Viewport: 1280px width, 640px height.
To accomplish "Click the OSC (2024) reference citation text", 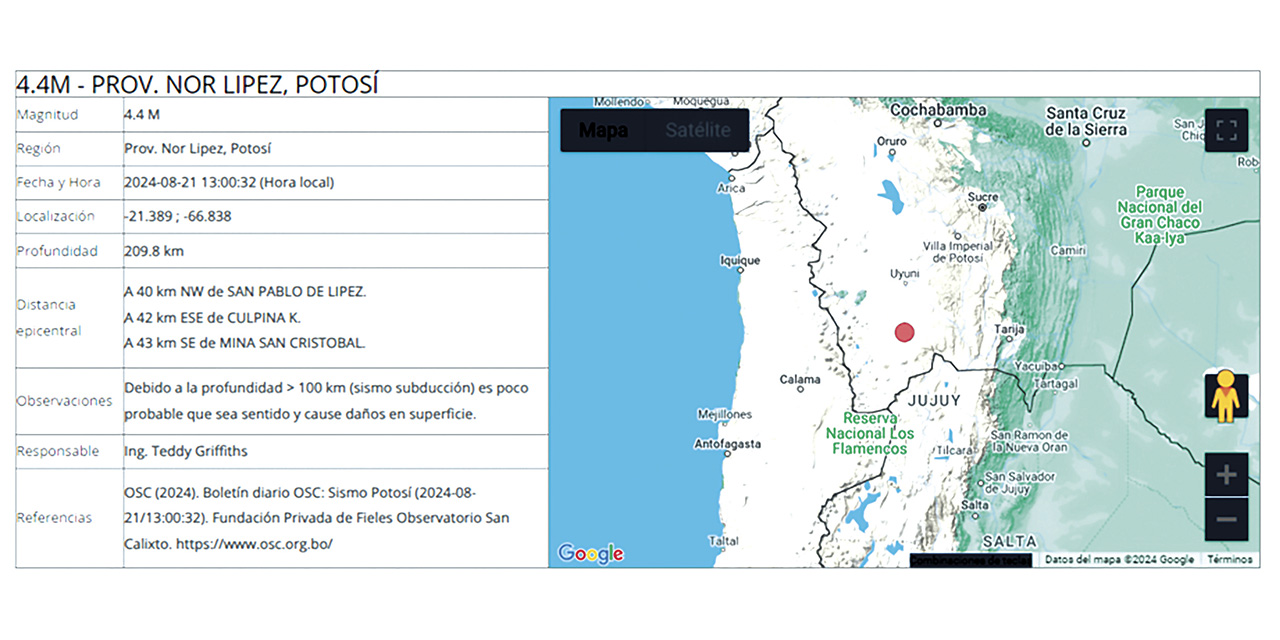I will (x=317, y=518).
